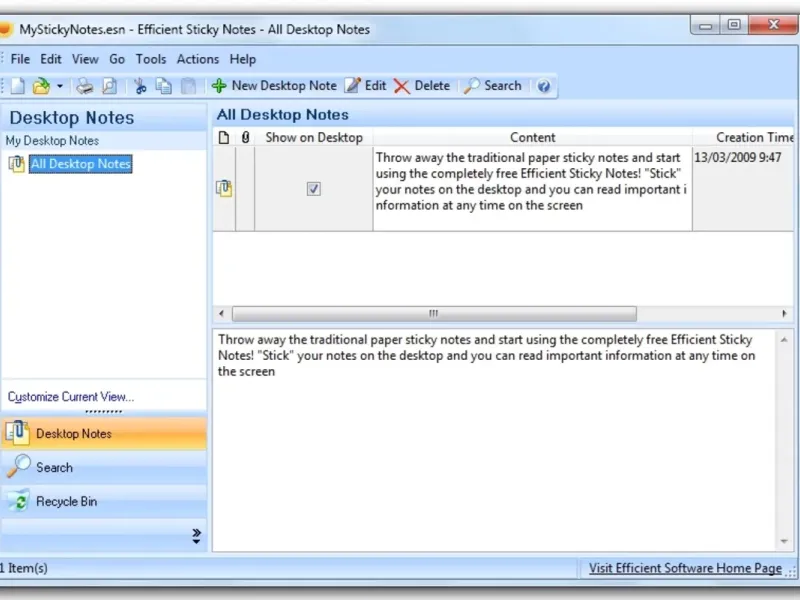
Task: Open the Search navigation pane
Action: [x=104, y=467]
